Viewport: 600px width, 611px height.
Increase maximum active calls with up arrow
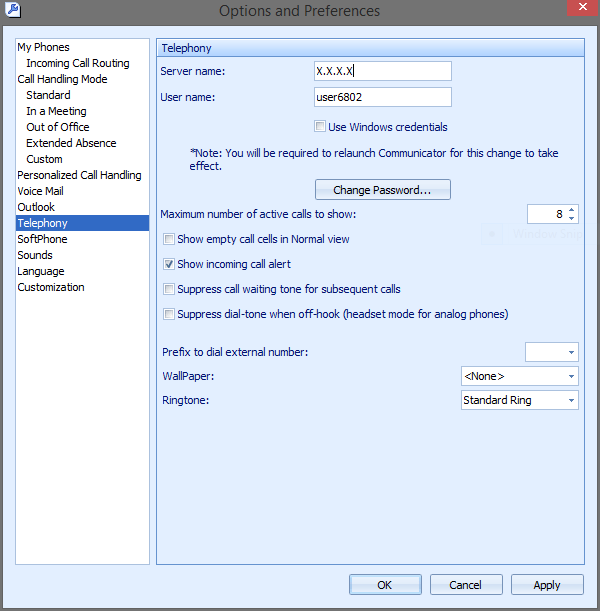pos(571,210)
